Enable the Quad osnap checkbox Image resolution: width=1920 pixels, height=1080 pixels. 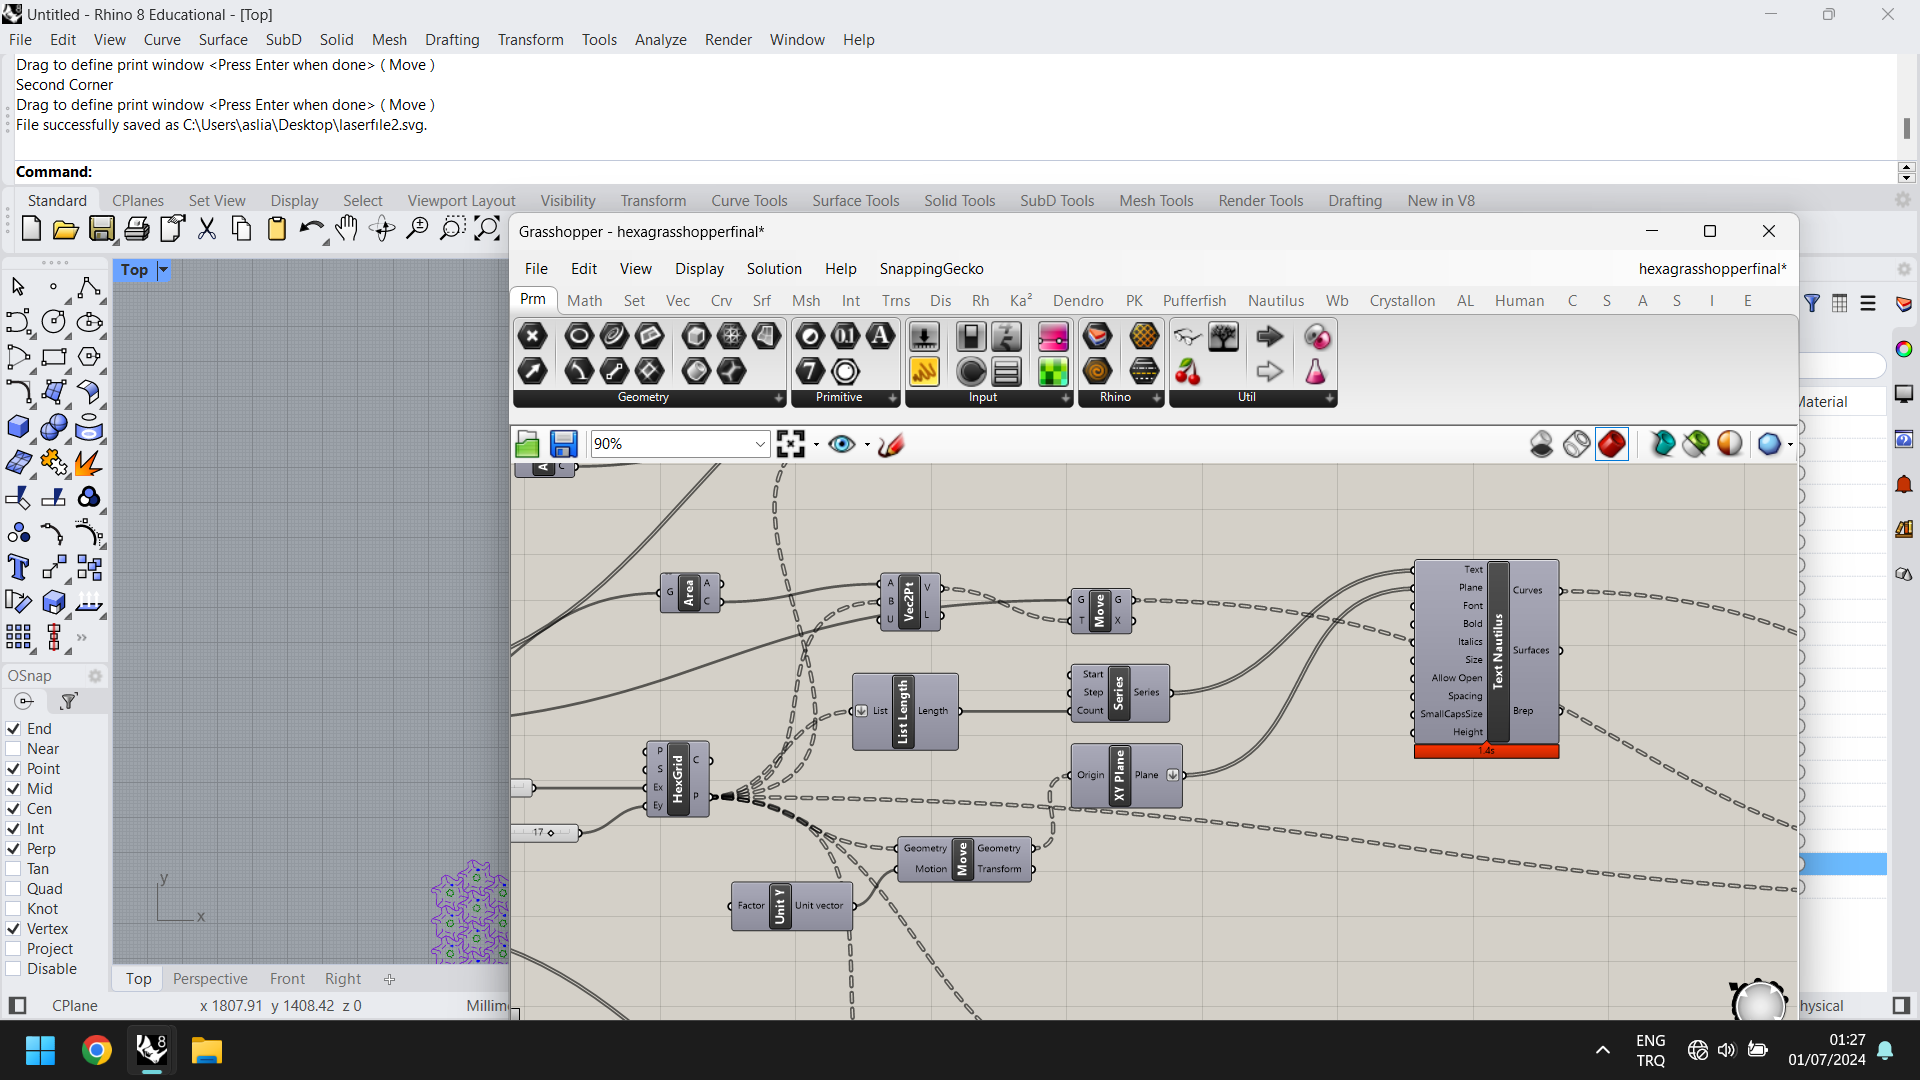pyautogui.click(x=14, y=889)
